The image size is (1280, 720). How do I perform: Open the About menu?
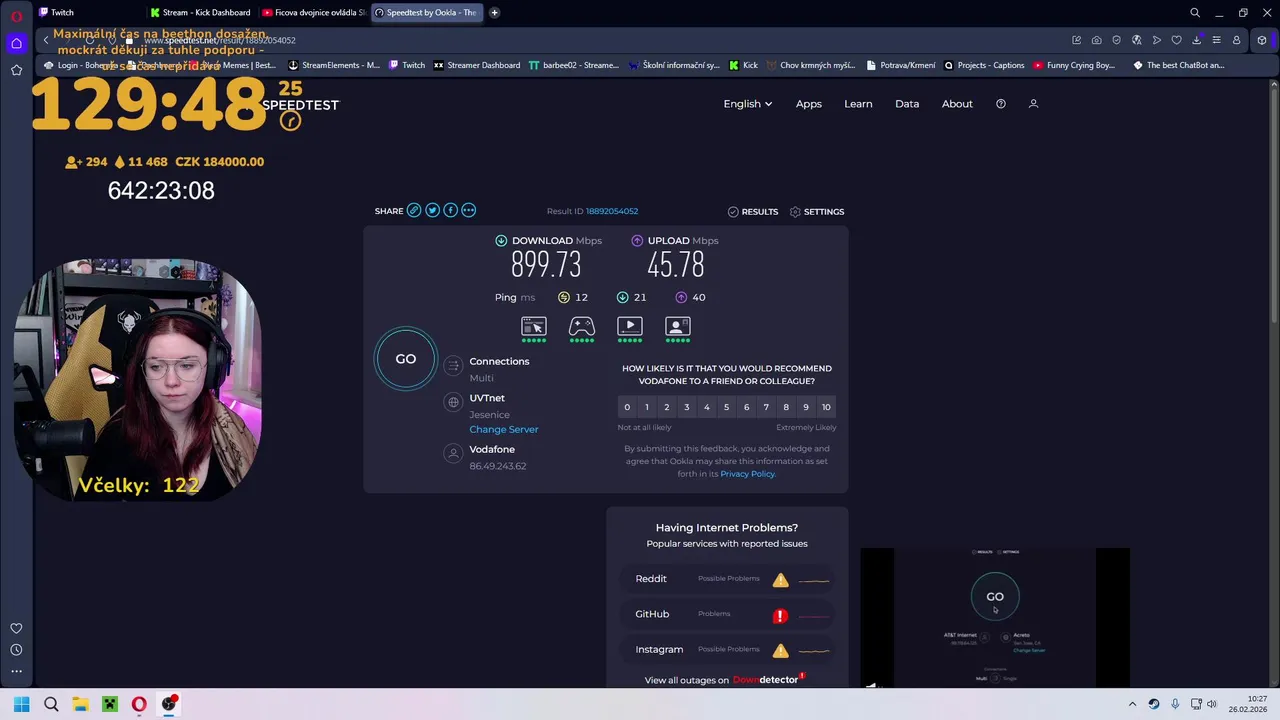pos(957,104)
